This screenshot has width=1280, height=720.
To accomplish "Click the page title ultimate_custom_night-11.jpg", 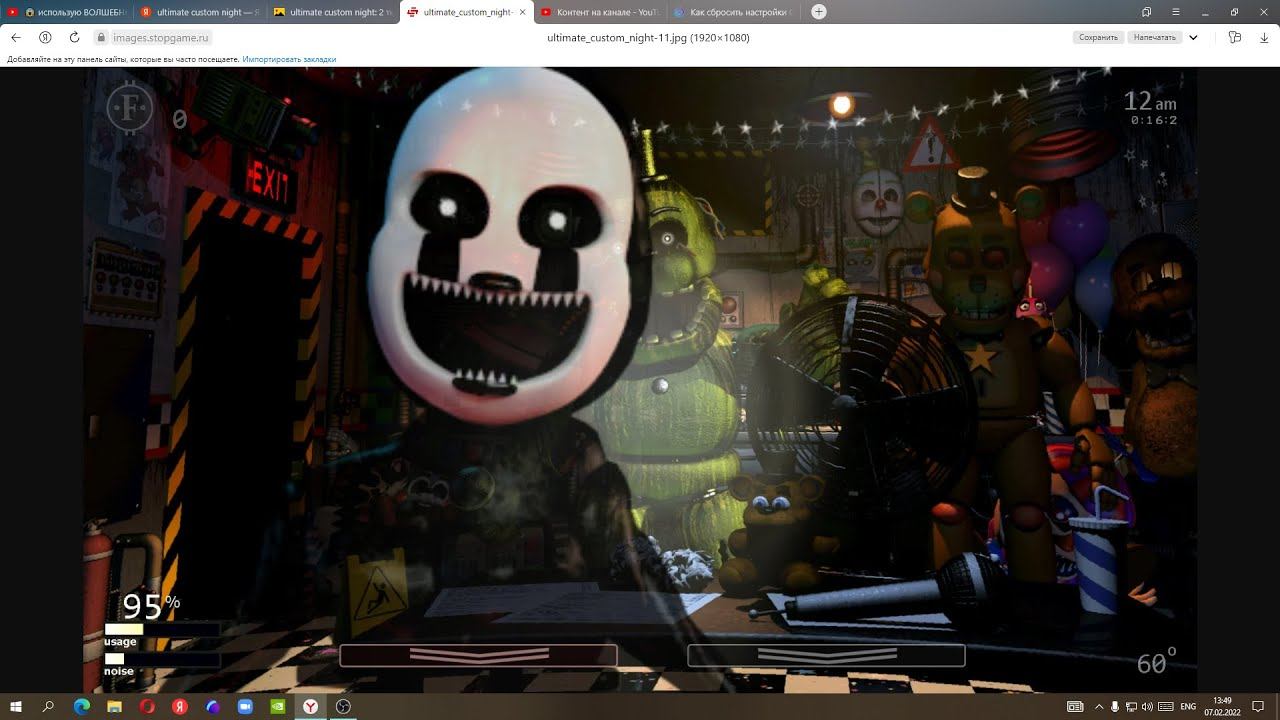I will [x=648, y=38].
